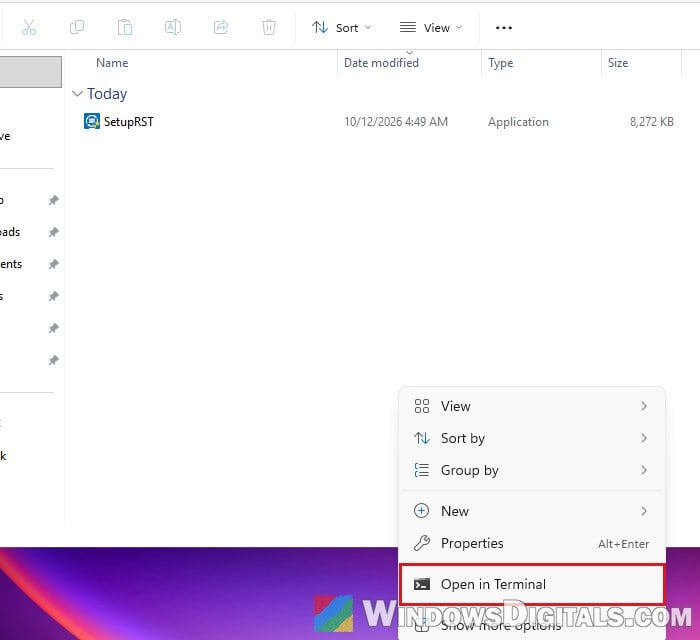This screenshot has width=700, height=640.
Task: Click the Share icon in toolbar
Action: pyautogui.click(x=221, y=27)
